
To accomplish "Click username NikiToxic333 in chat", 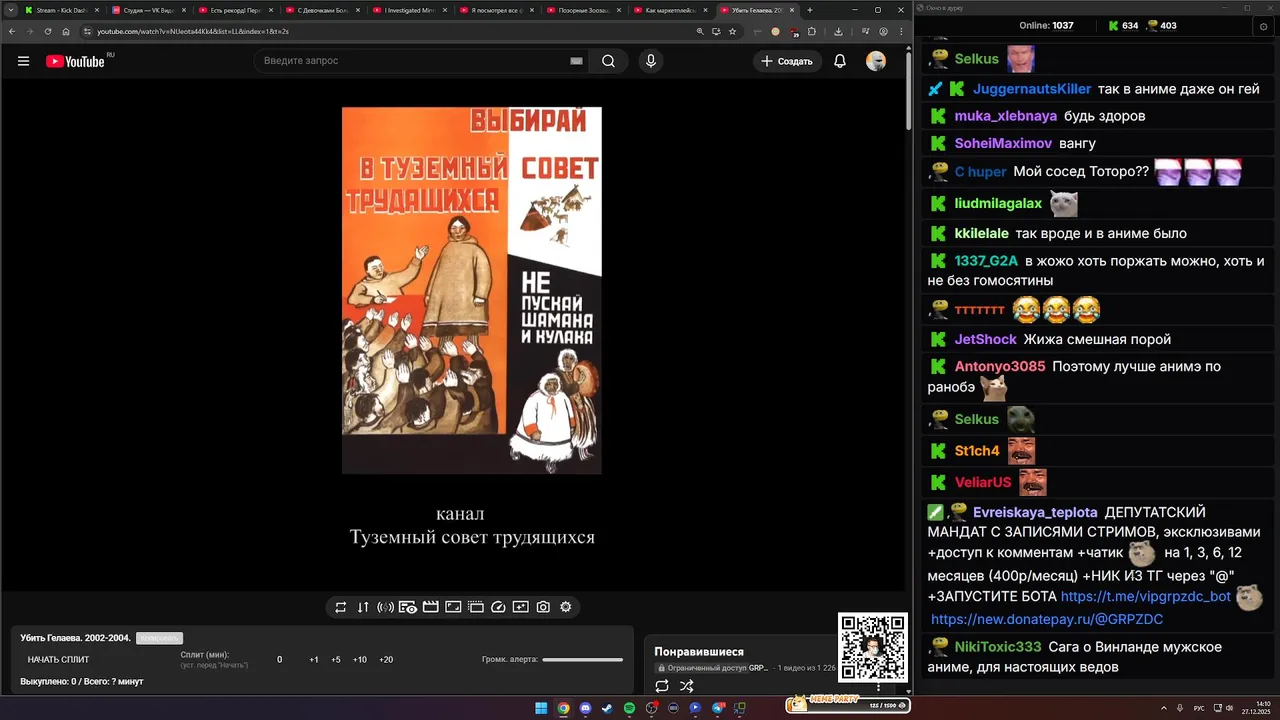I will click(x=998, y=647).
